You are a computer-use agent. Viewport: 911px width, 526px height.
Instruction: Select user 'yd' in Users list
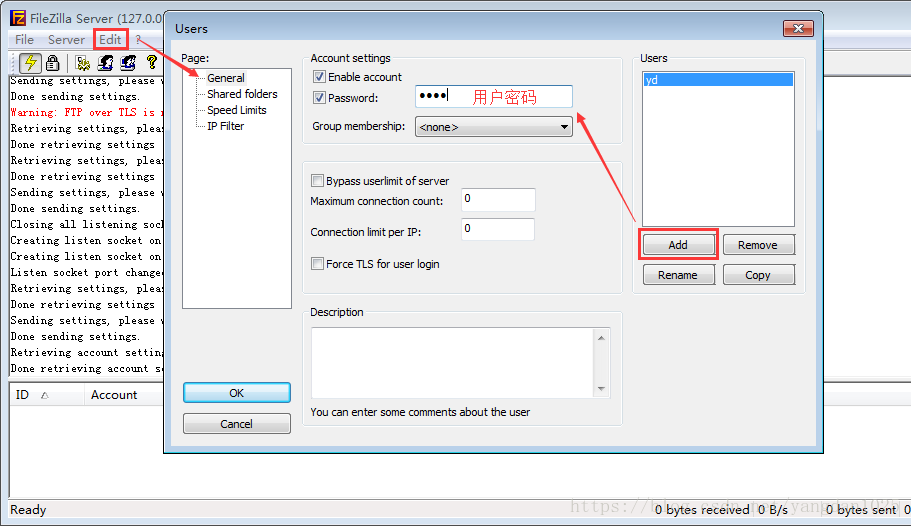718,80
